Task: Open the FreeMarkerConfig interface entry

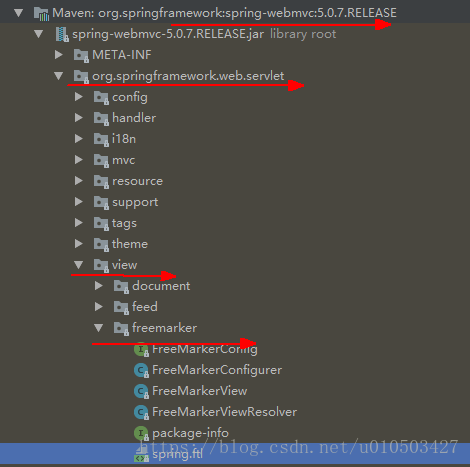Action: (x=205, y=349)
